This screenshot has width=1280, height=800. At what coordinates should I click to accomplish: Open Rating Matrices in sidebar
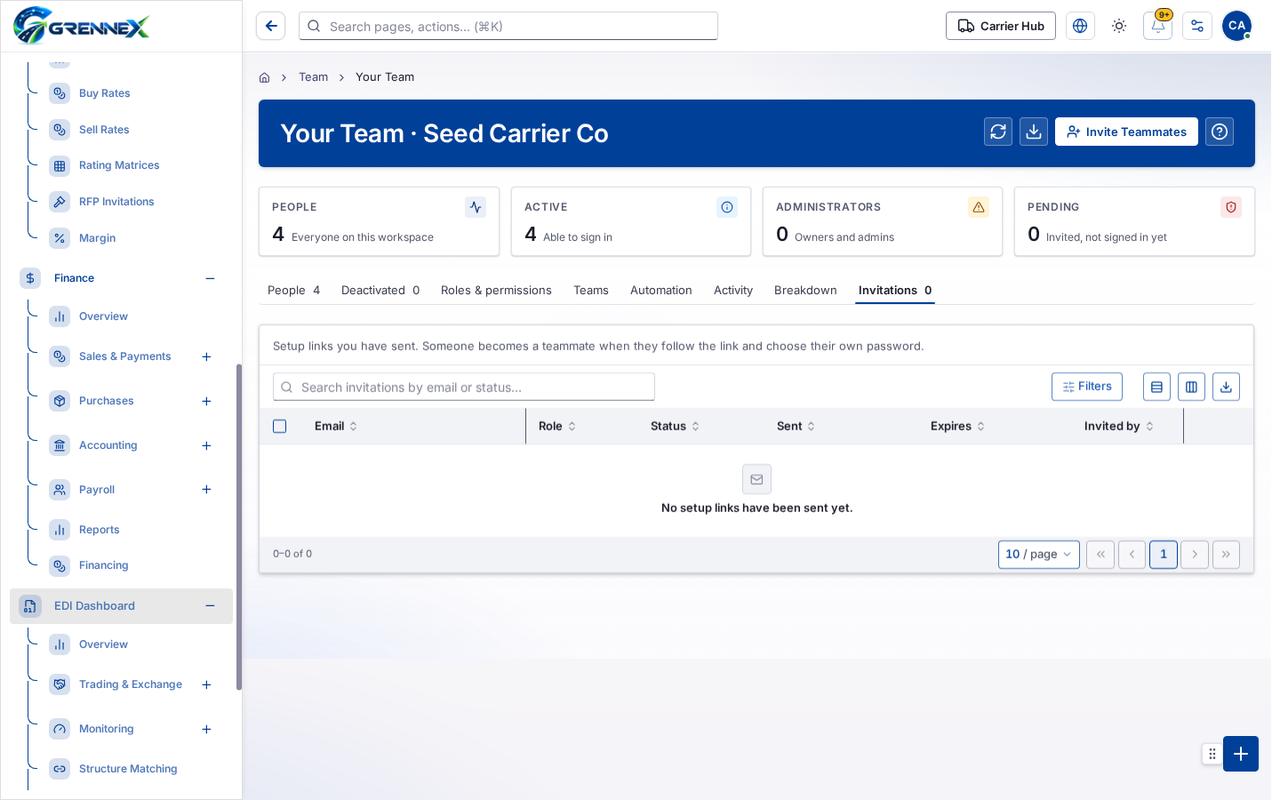(x=119, y=165)
